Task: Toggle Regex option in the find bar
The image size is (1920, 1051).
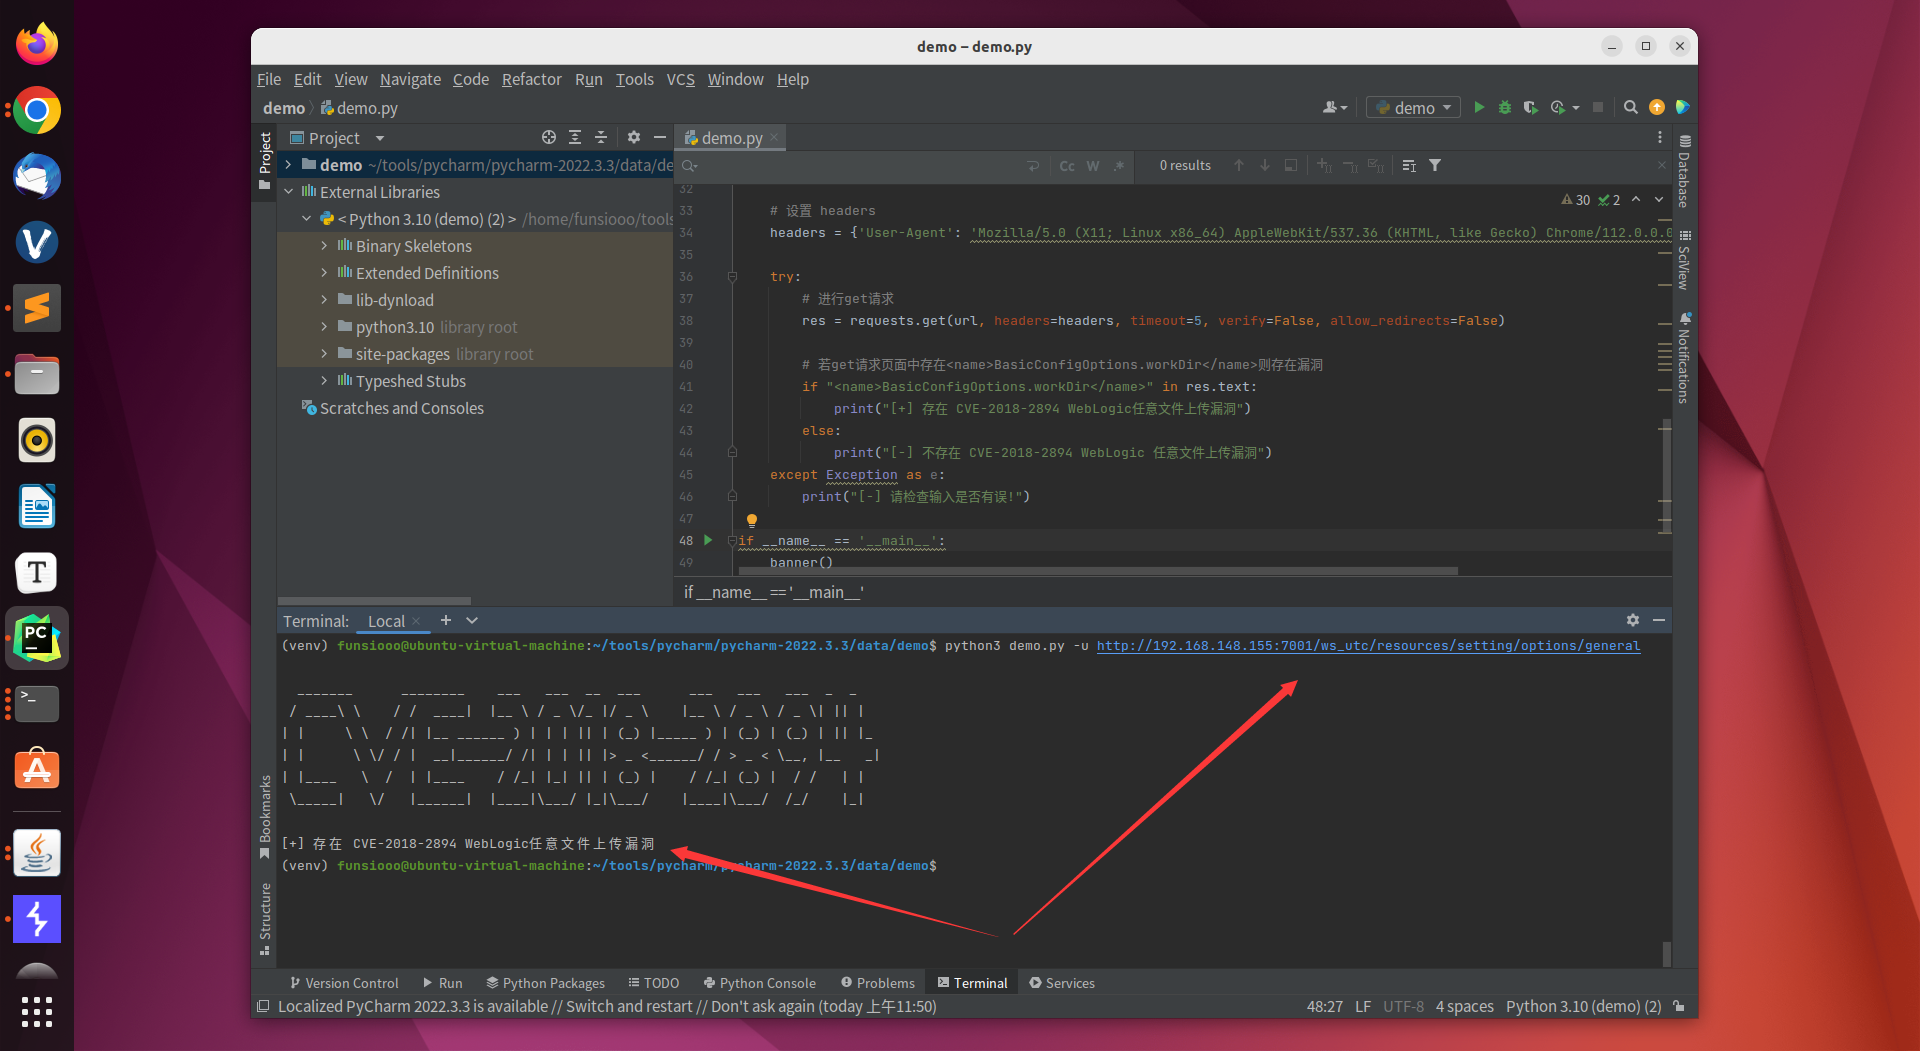Action: [1119, 165]
